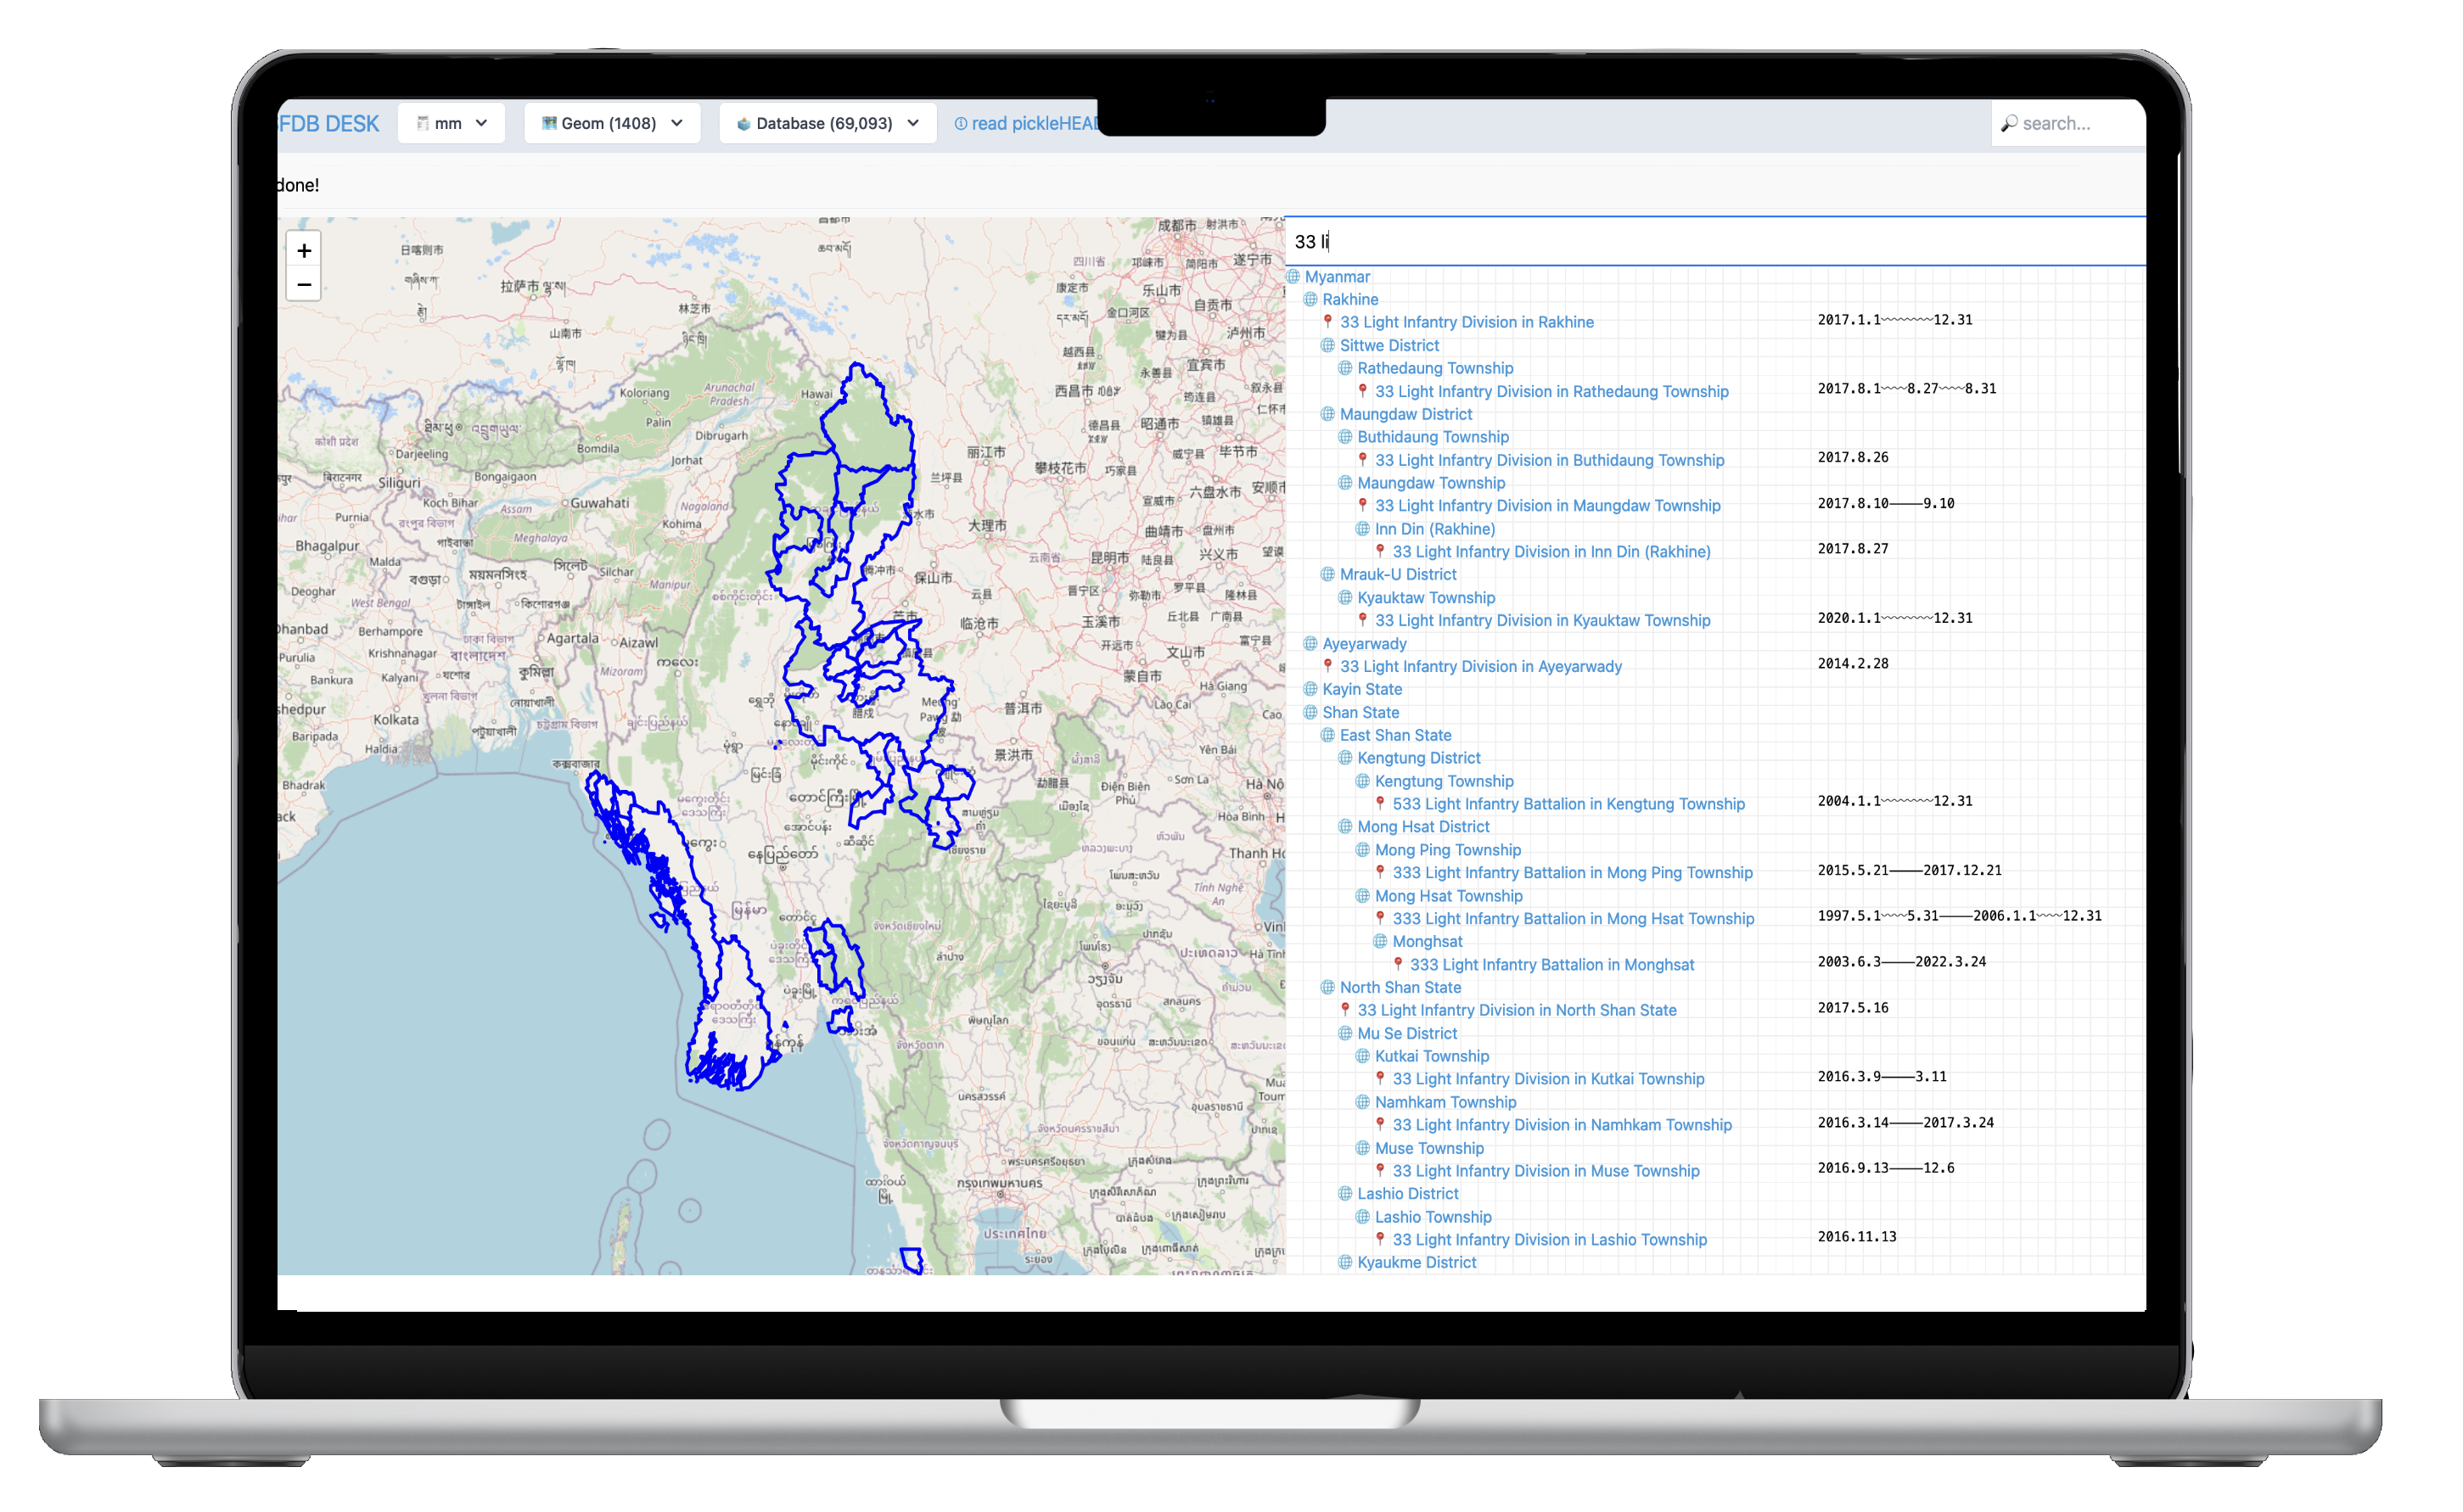Open the mm dropdown
The width and height of the screenshot is (2463, 1512).
pos(451,124)
